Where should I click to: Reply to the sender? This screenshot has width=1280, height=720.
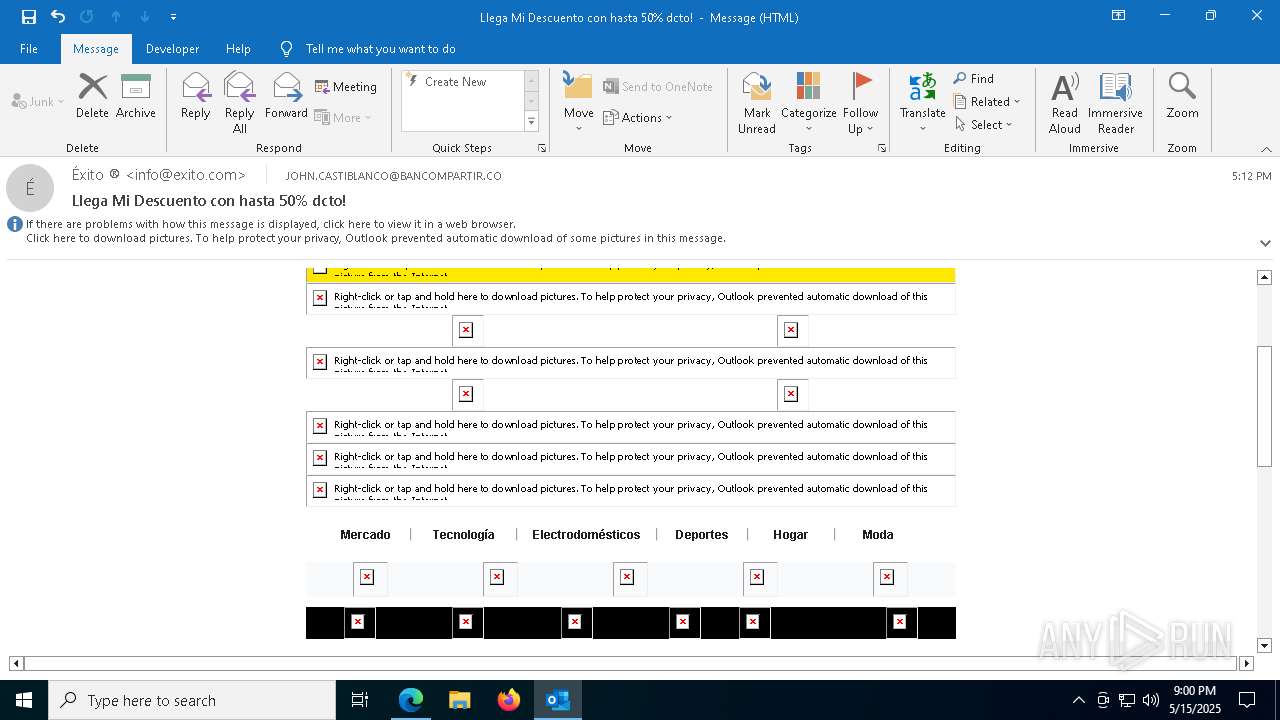195,96
